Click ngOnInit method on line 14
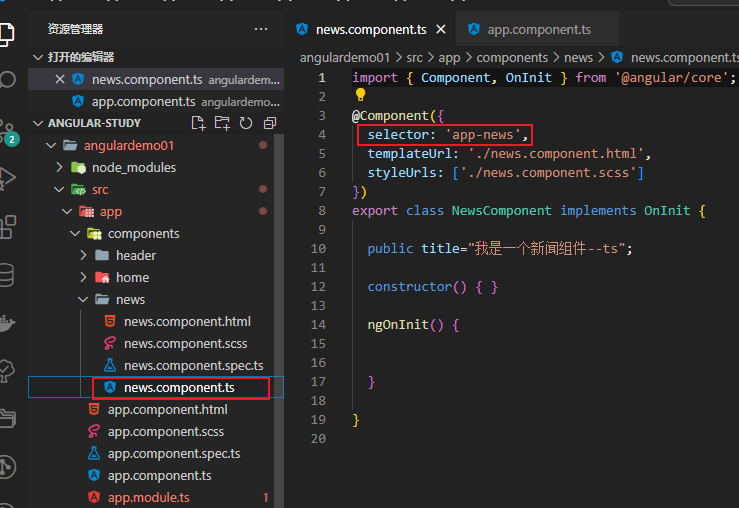Image resolution: width=739 pixels, height=508 pixels. 398,325
